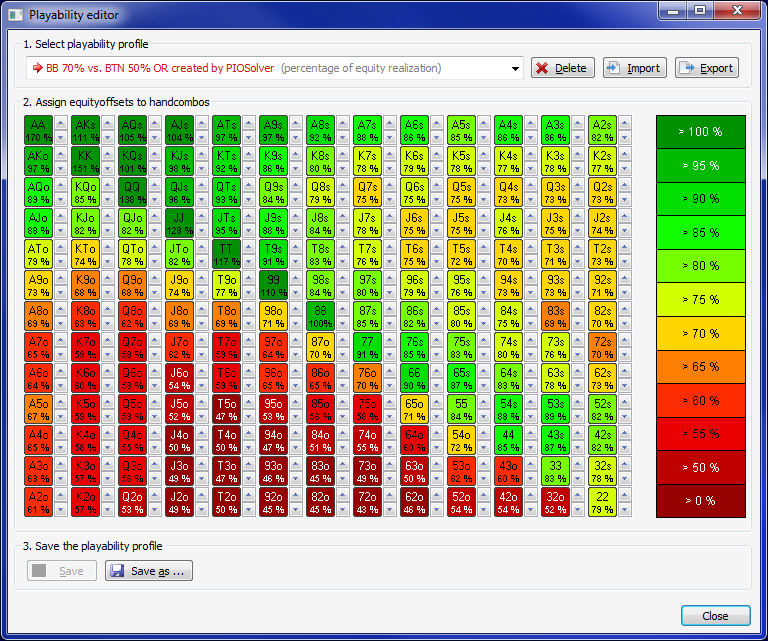Select the 22 79% hand cell
The height and width of the screenshot is (641, 768).
pos(602,502)
